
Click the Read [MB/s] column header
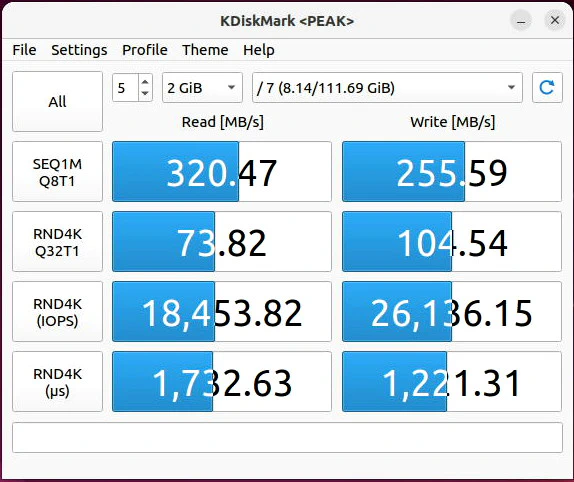click(223, 122)
